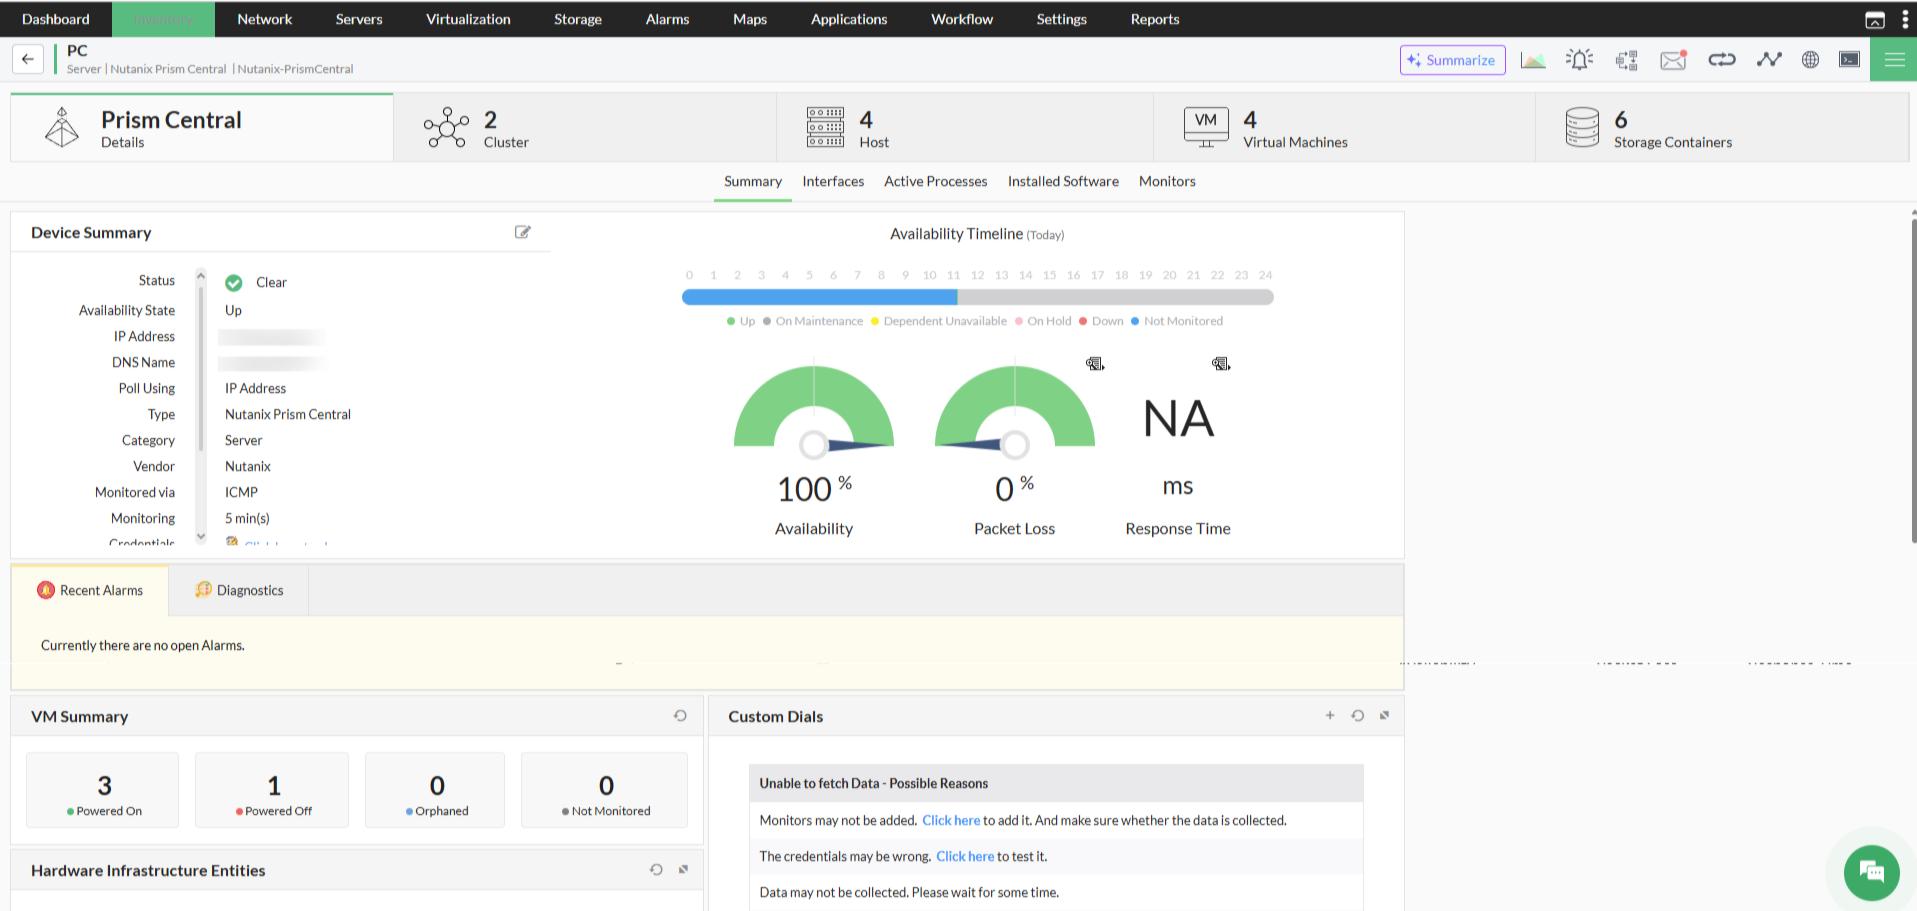
Task: Click the Availability Timeline bar
Action: (x=977, y=297)
